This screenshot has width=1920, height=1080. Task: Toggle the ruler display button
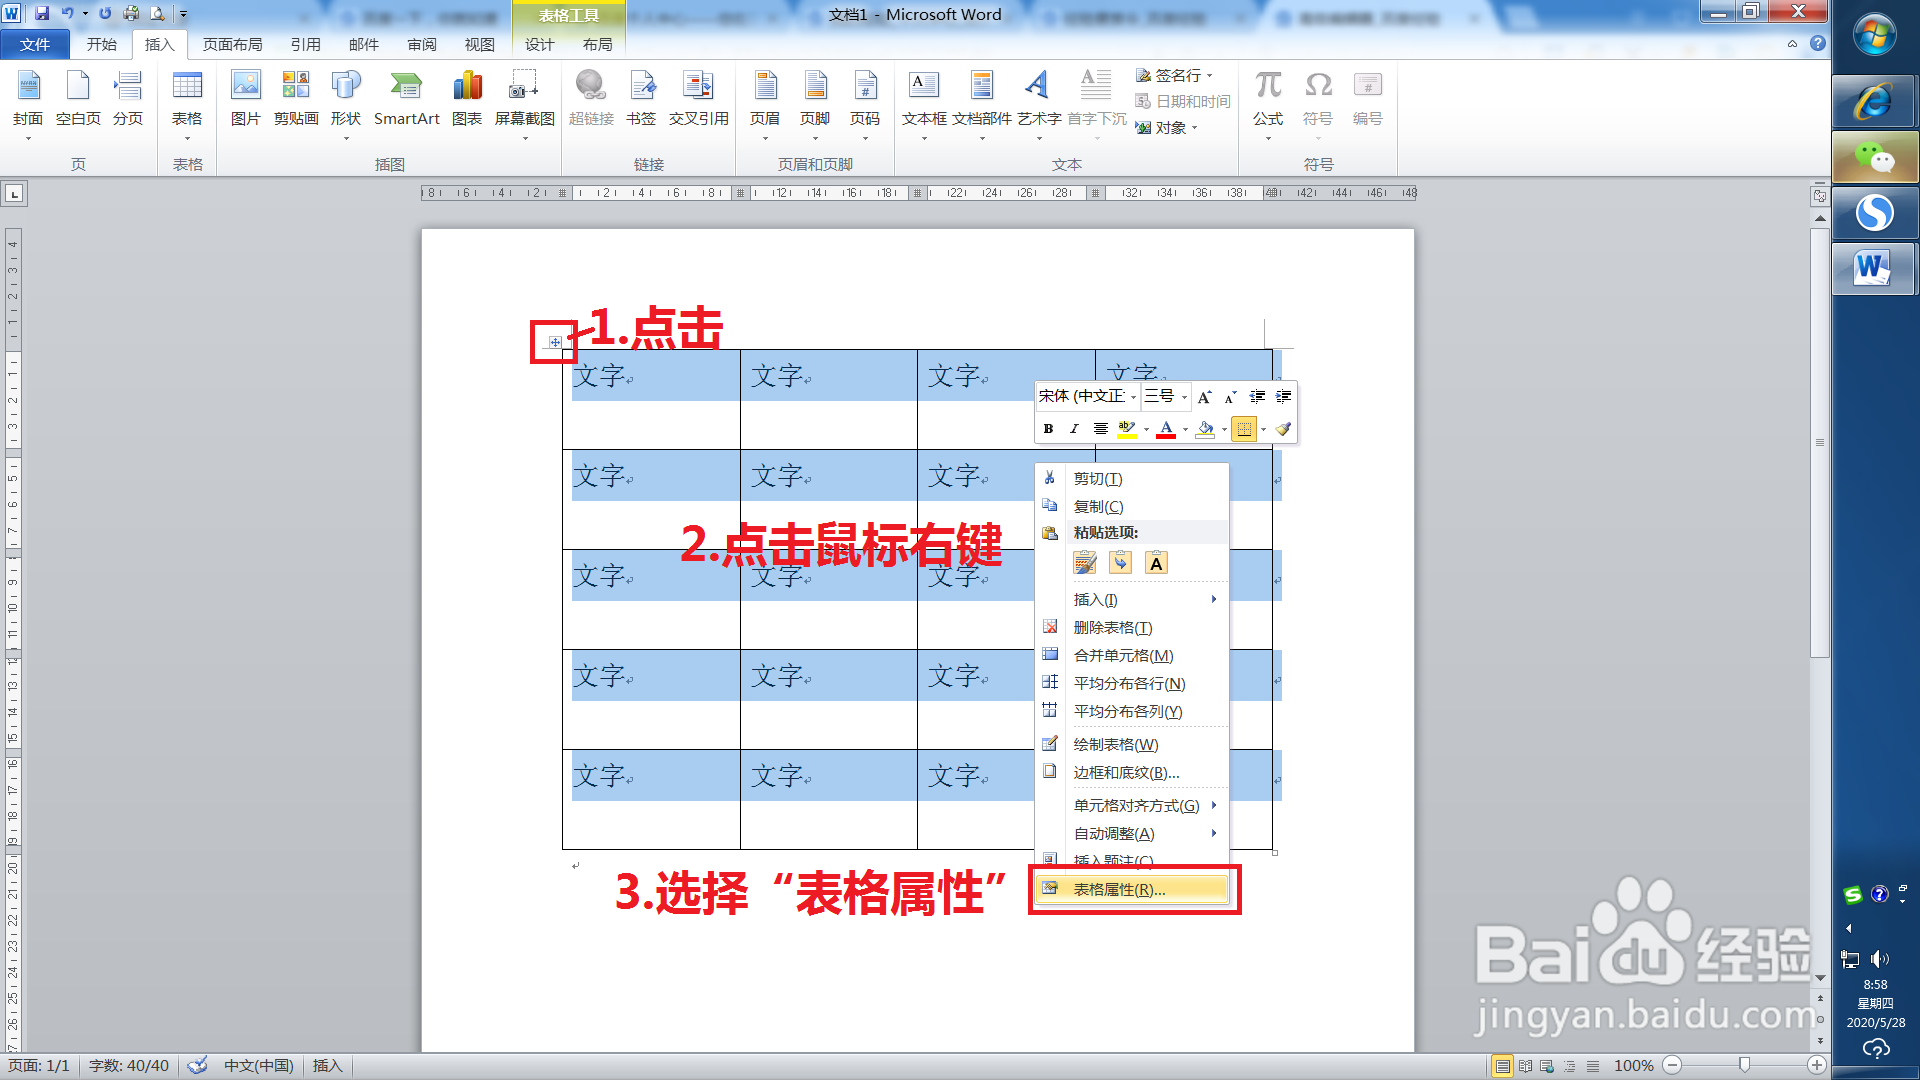tap(1819, 196)
